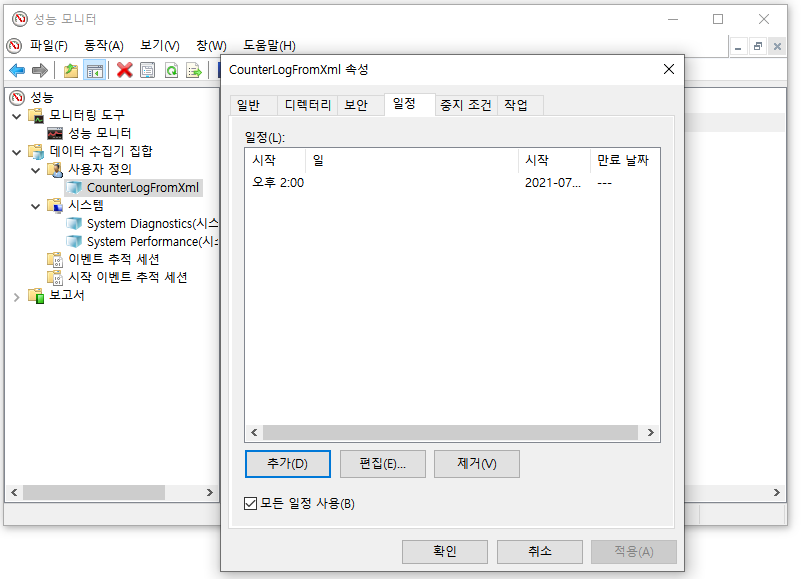Collapse the 모니터링 도구 tree node
Viewport: 807px width, 579px height.
pos(16,116)
